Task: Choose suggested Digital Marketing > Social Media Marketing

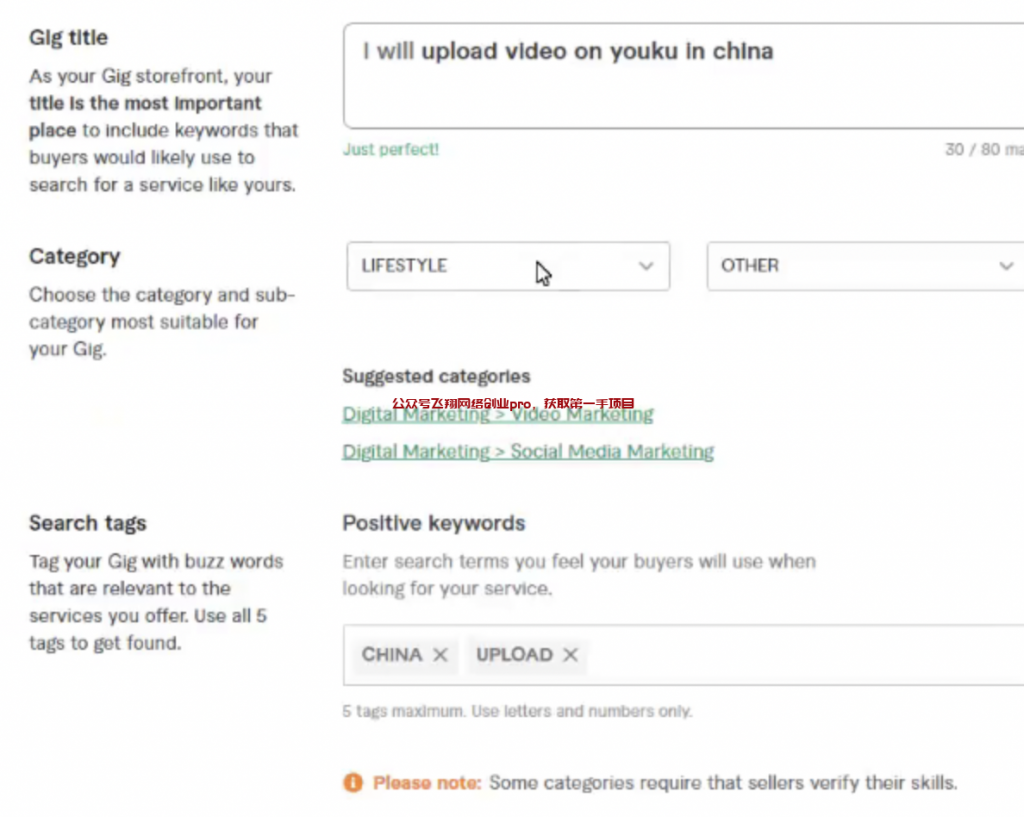Action: pos(528,452)
